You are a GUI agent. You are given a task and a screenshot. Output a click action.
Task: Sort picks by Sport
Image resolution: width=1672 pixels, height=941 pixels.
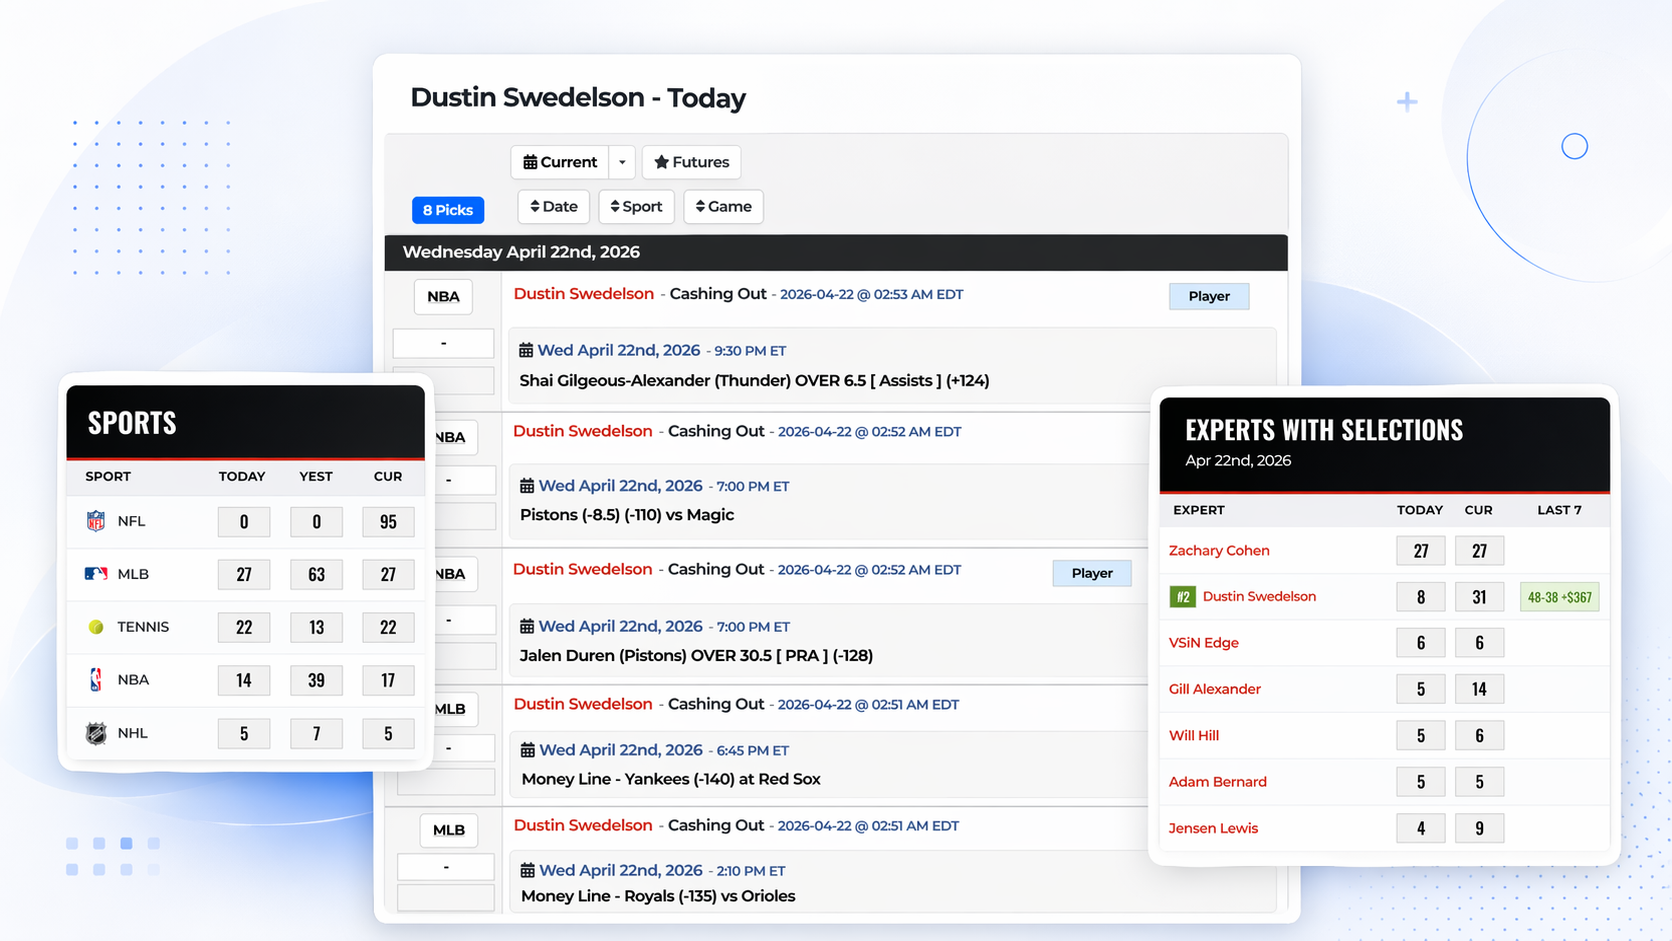[x=636, y=207]
